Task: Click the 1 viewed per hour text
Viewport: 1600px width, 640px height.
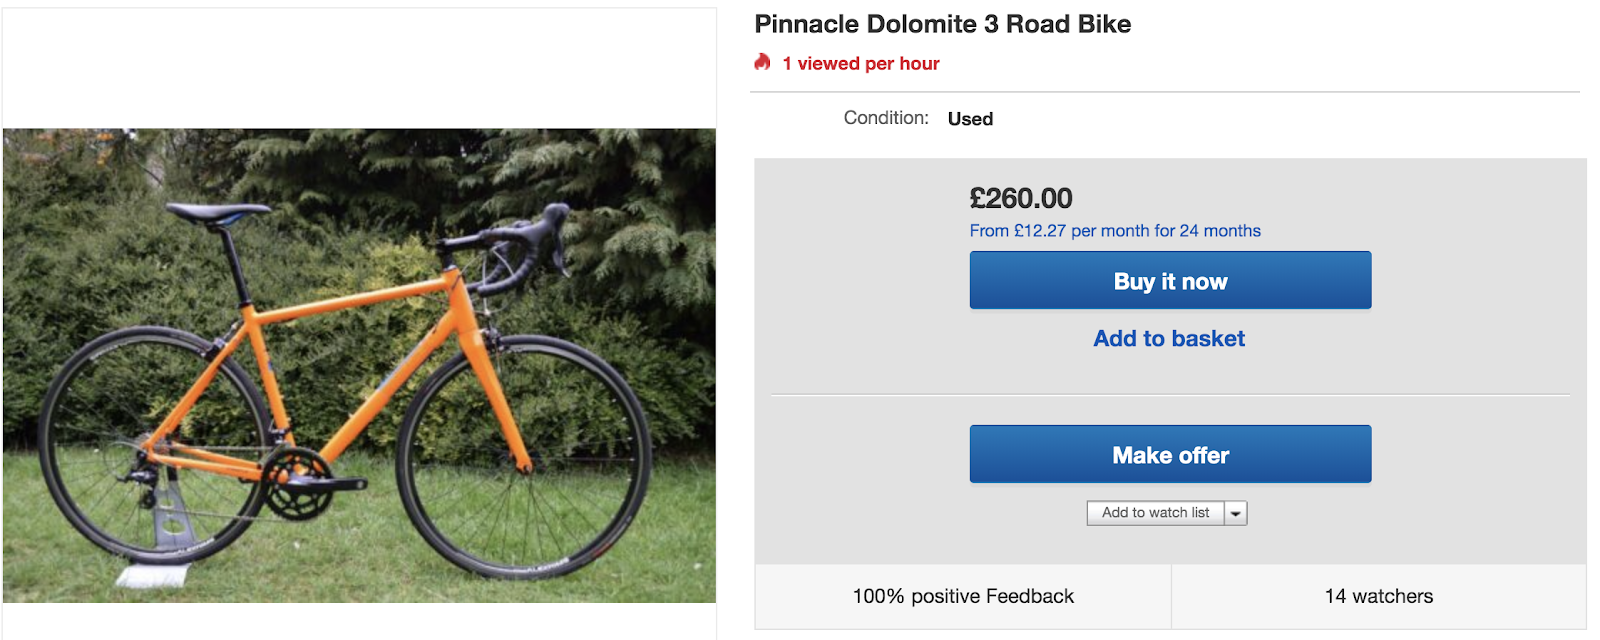Action: (x=861, y=64)
